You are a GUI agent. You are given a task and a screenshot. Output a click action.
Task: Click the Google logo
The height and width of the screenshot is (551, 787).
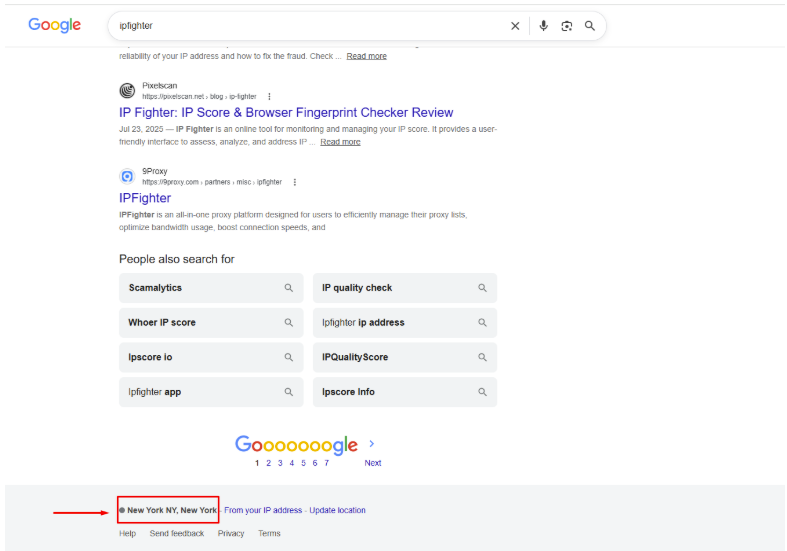54,25
